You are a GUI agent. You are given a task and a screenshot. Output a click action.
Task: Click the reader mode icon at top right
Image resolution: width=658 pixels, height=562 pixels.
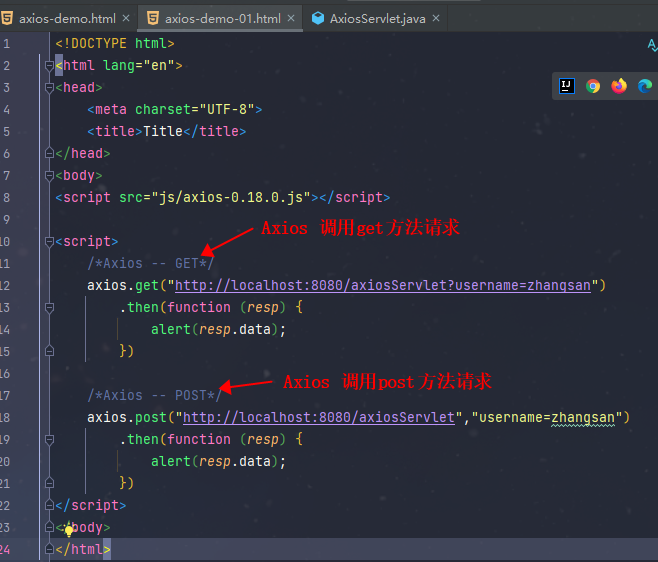(652, 44)
